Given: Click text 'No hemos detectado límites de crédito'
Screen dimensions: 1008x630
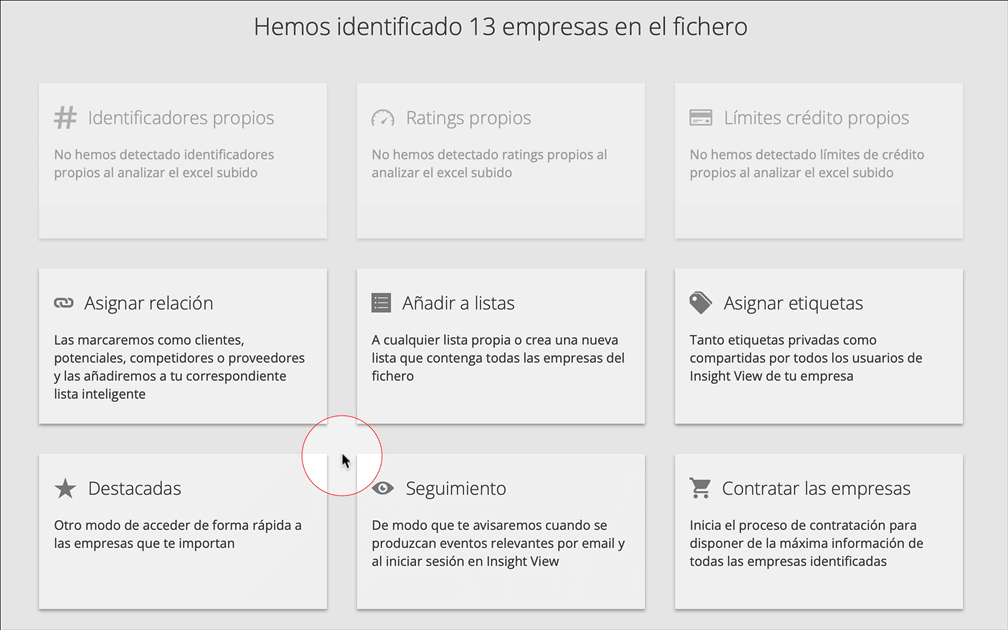Looking at the screenshot, I should pyautogui.click(x=807, y=163).
